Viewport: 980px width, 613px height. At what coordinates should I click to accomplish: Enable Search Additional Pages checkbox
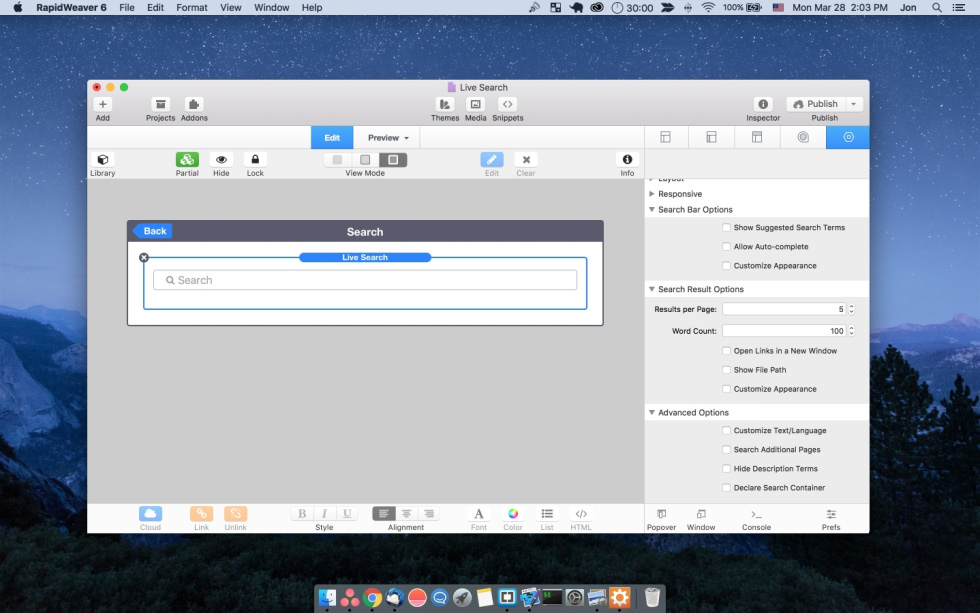[x=726, y=449]
